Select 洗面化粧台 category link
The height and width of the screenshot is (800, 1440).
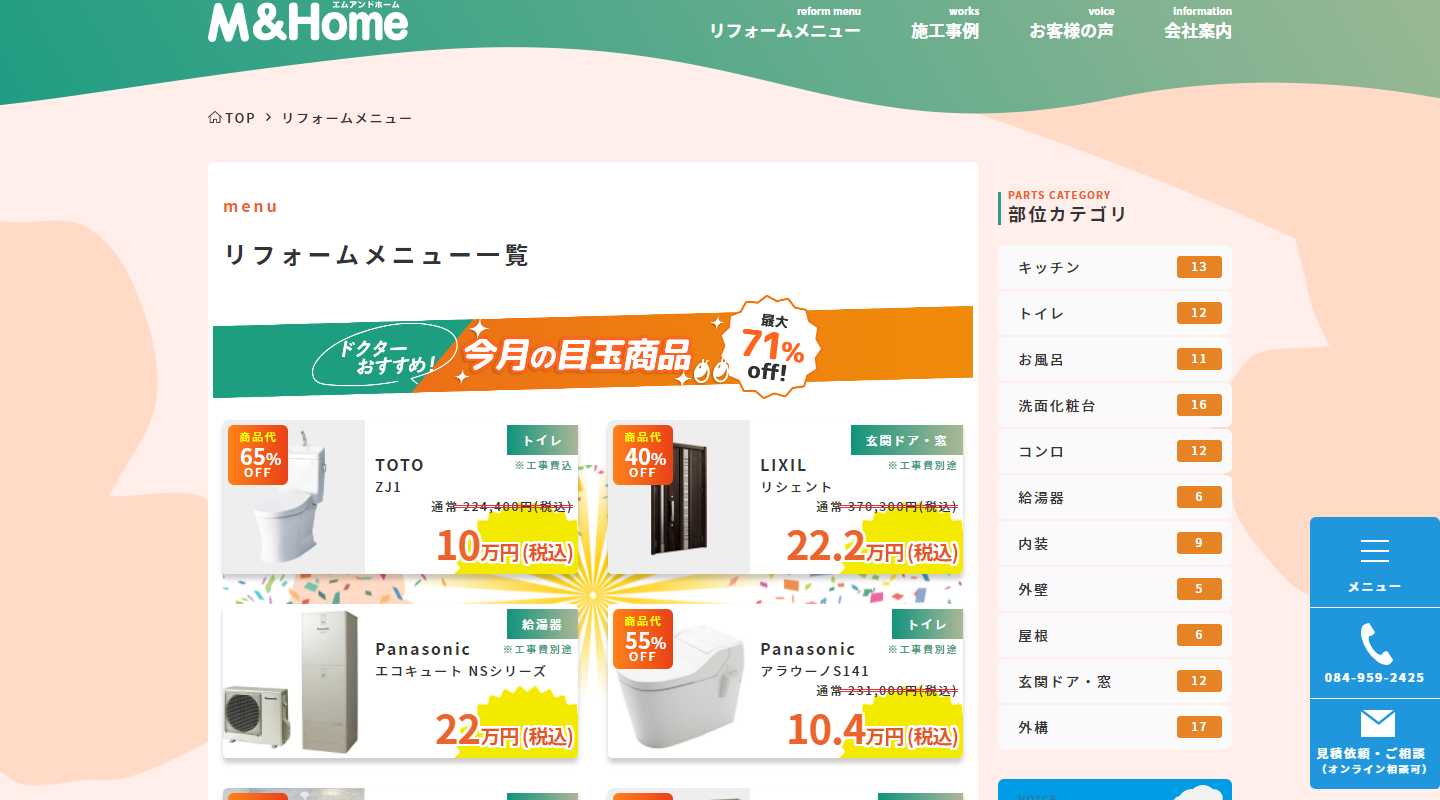pyautogui.click(x=1115, y=405)
